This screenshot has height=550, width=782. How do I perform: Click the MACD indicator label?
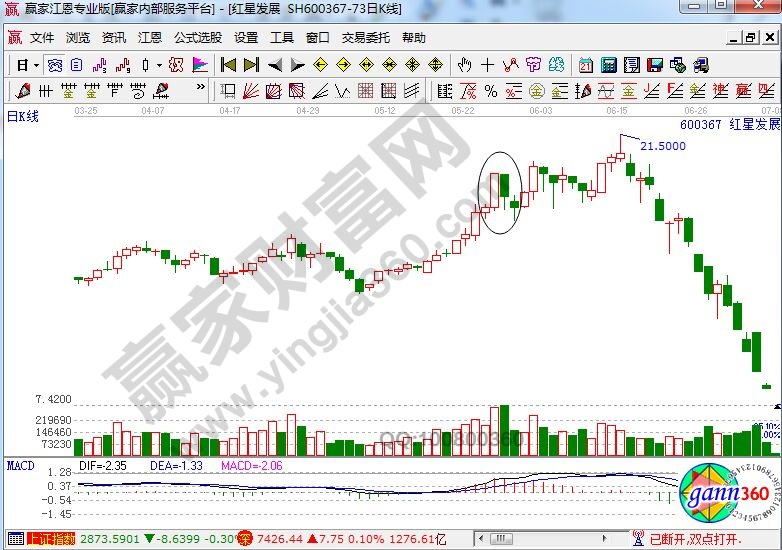[x=21, y=465]
